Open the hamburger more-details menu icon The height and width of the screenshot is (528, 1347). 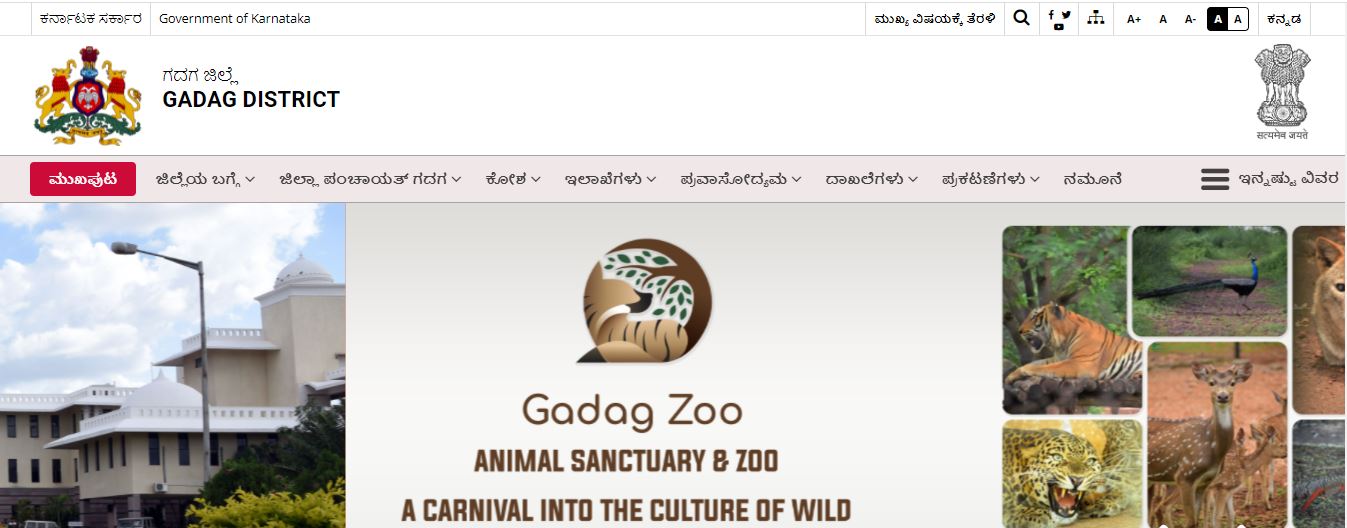pos(1215,179)
